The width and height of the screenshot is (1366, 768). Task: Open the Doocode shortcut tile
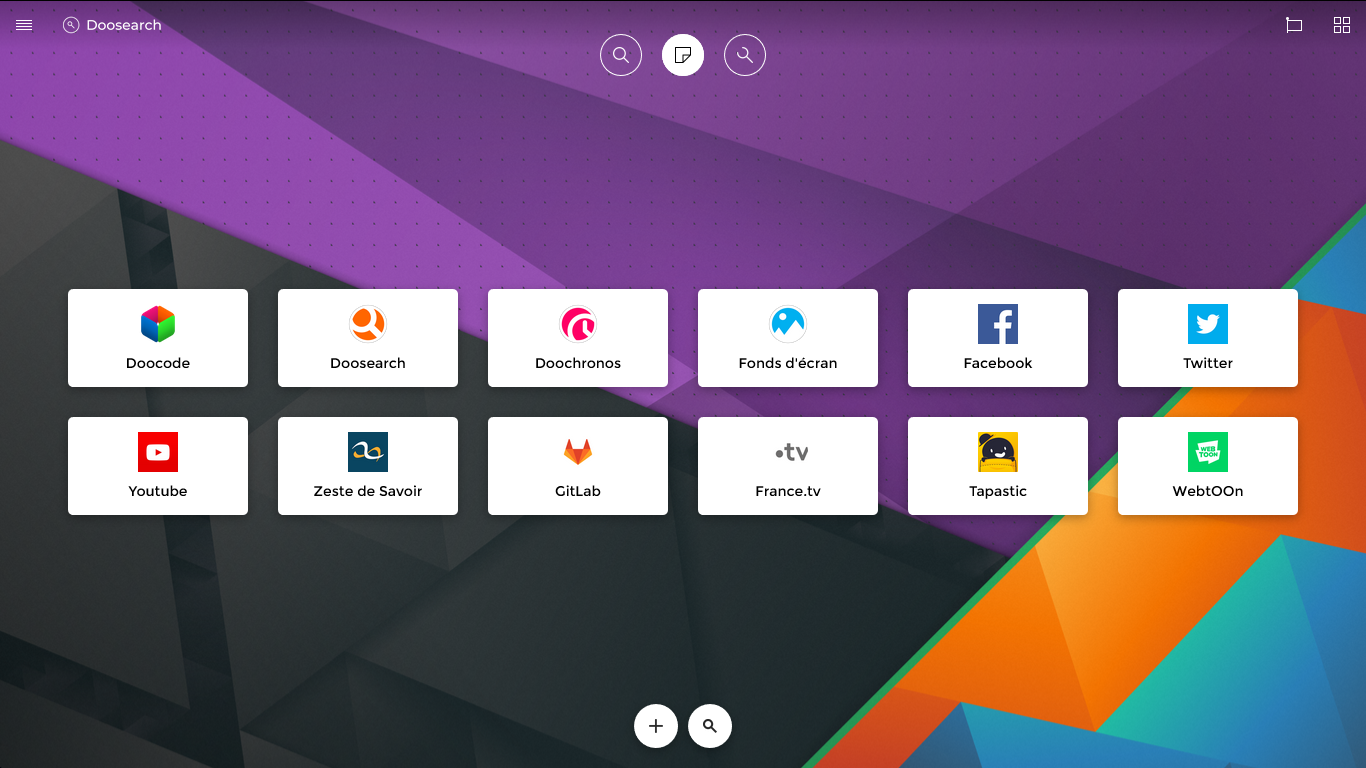(158, 338)
